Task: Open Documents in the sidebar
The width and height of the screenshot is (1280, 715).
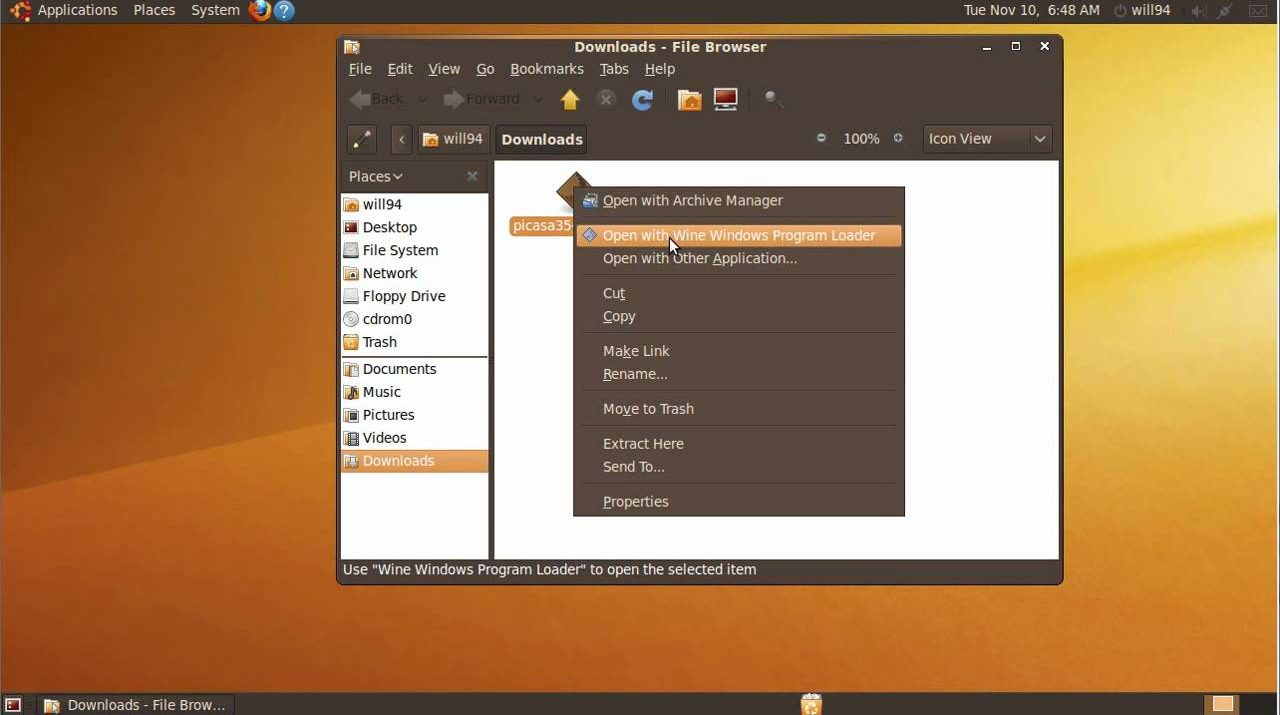Action: pyautogui.click(x=399, y=369)
